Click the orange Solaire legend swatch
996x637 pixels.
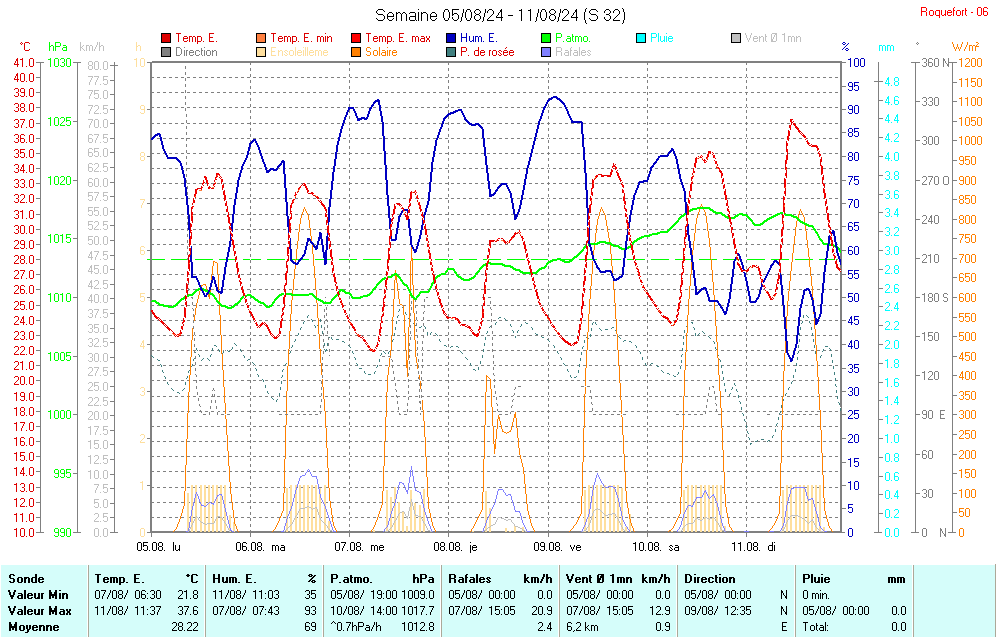[x=356, y=52]
